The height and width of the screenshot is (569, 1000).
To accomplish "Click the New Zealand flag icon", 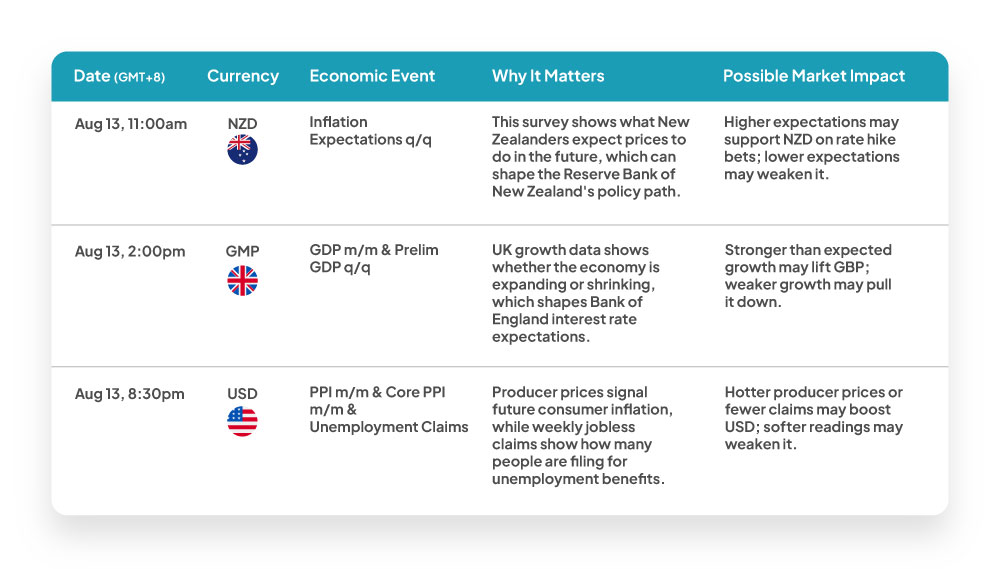I will (x=242, y=150).
